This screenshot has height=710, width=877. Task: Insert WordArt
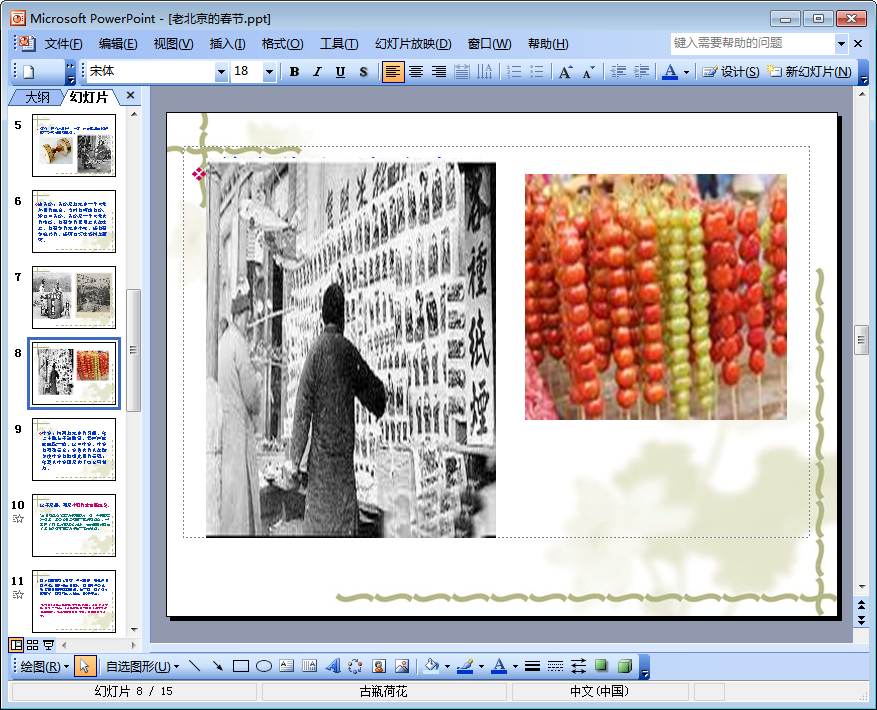(x=333, y=666)
